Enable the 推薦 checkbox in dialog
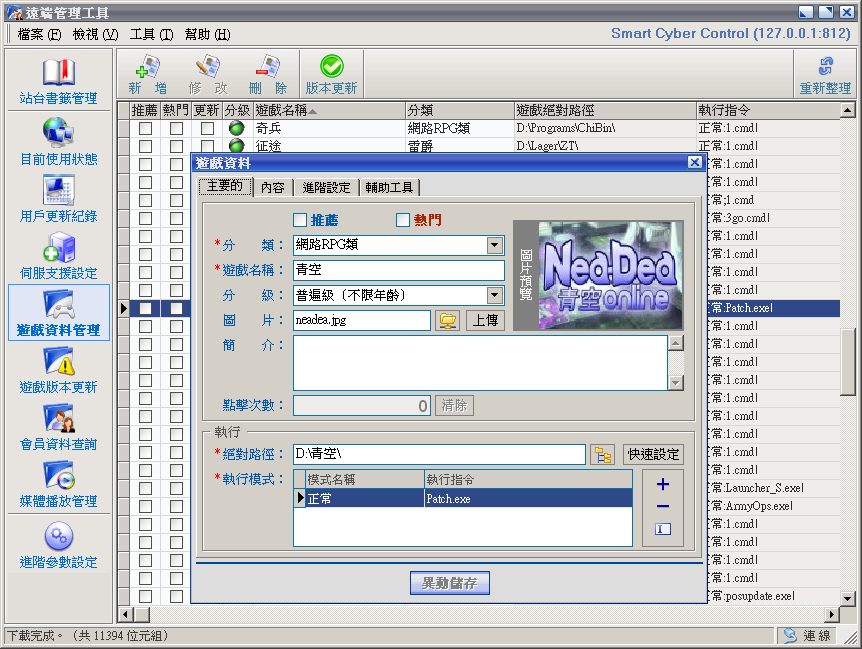 [x=300, y=220]
